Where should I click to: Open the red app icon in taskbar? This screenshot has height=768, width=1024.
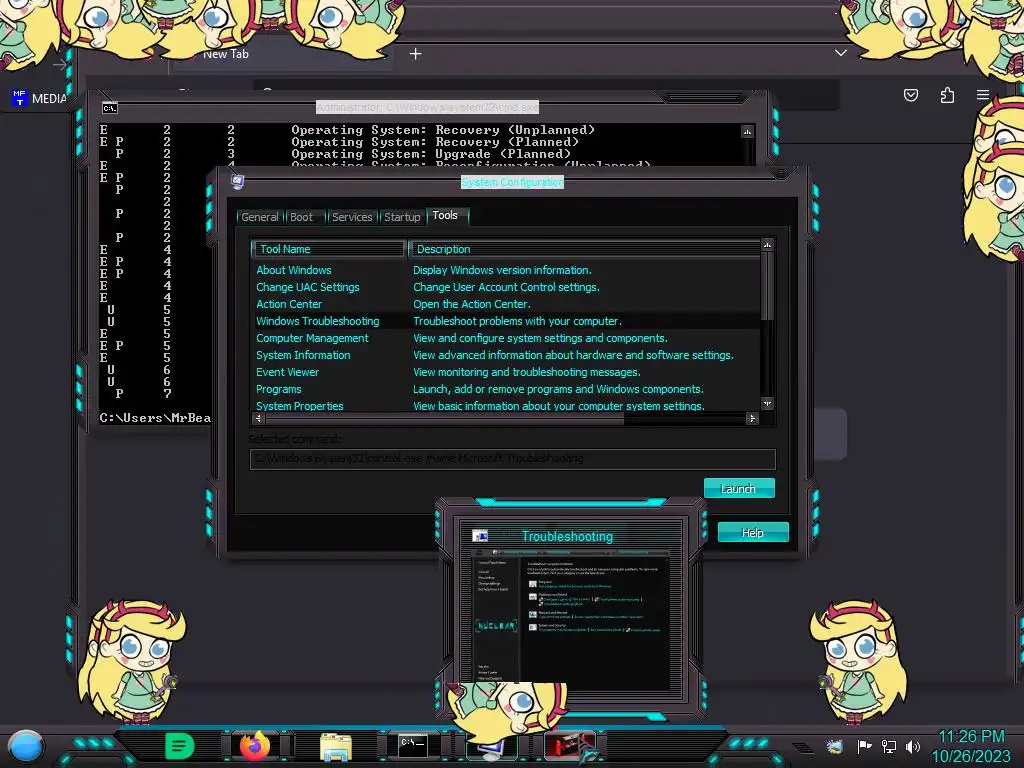[571, 746]
